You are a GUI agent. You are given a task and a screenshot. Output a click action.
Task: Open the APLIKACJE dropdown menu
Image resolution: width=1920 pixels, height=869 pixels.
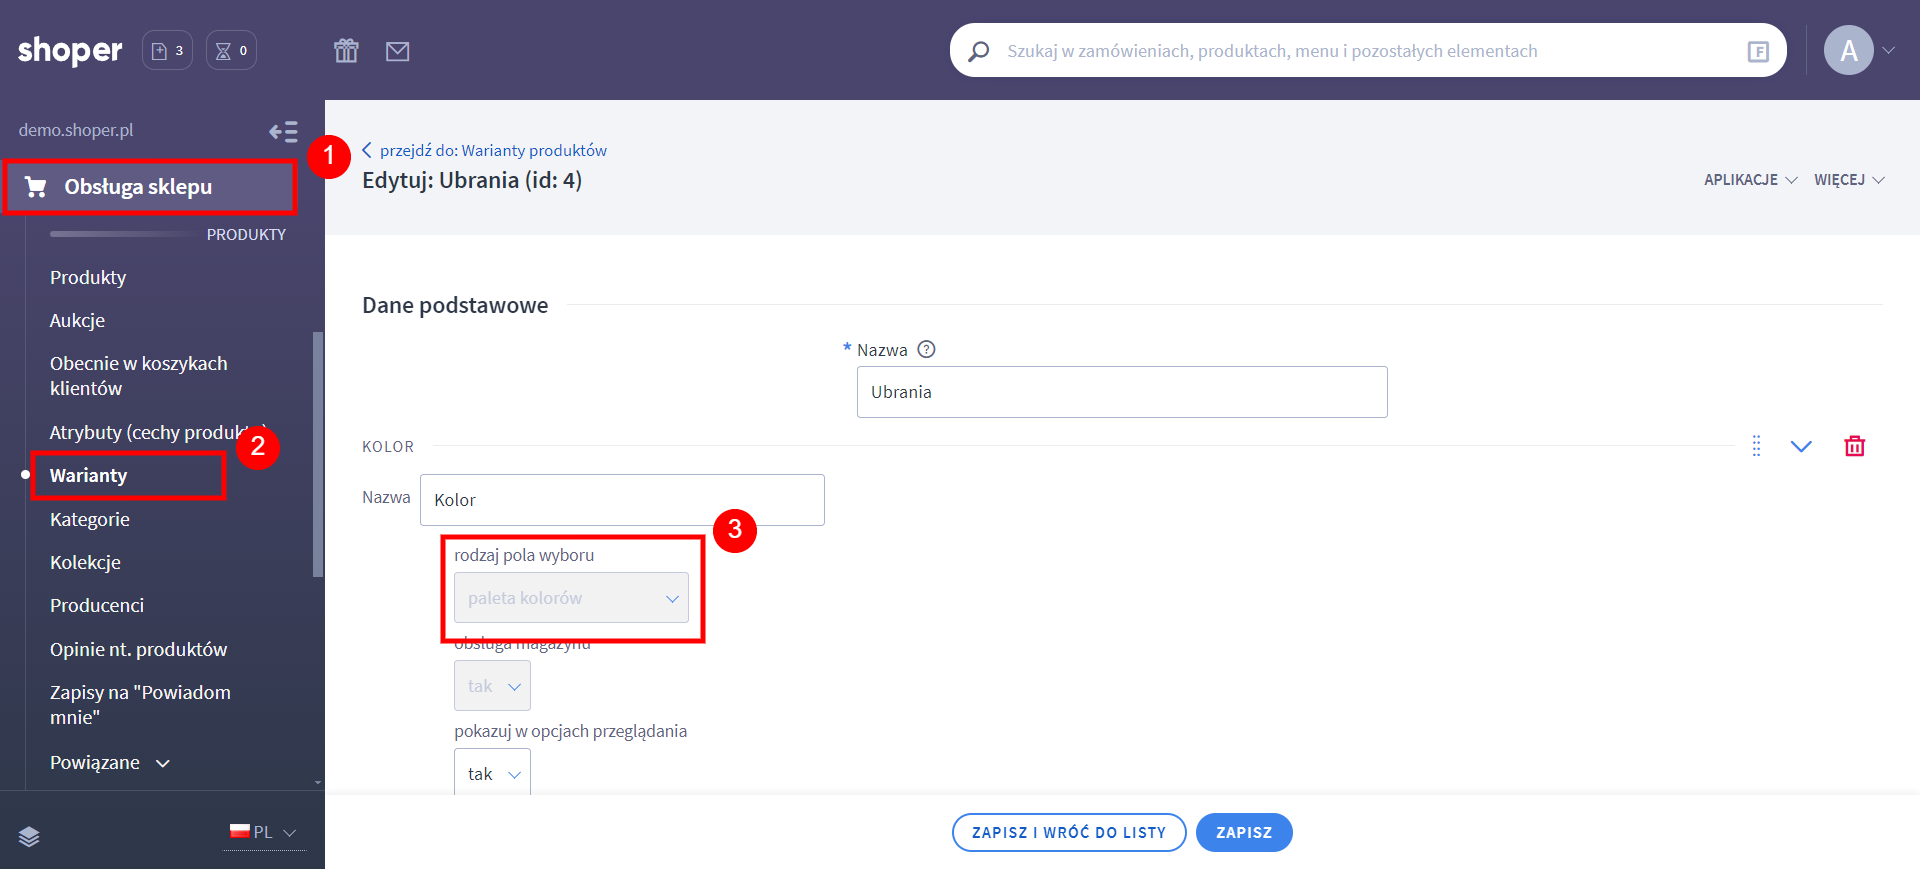tap(1749, 180)
